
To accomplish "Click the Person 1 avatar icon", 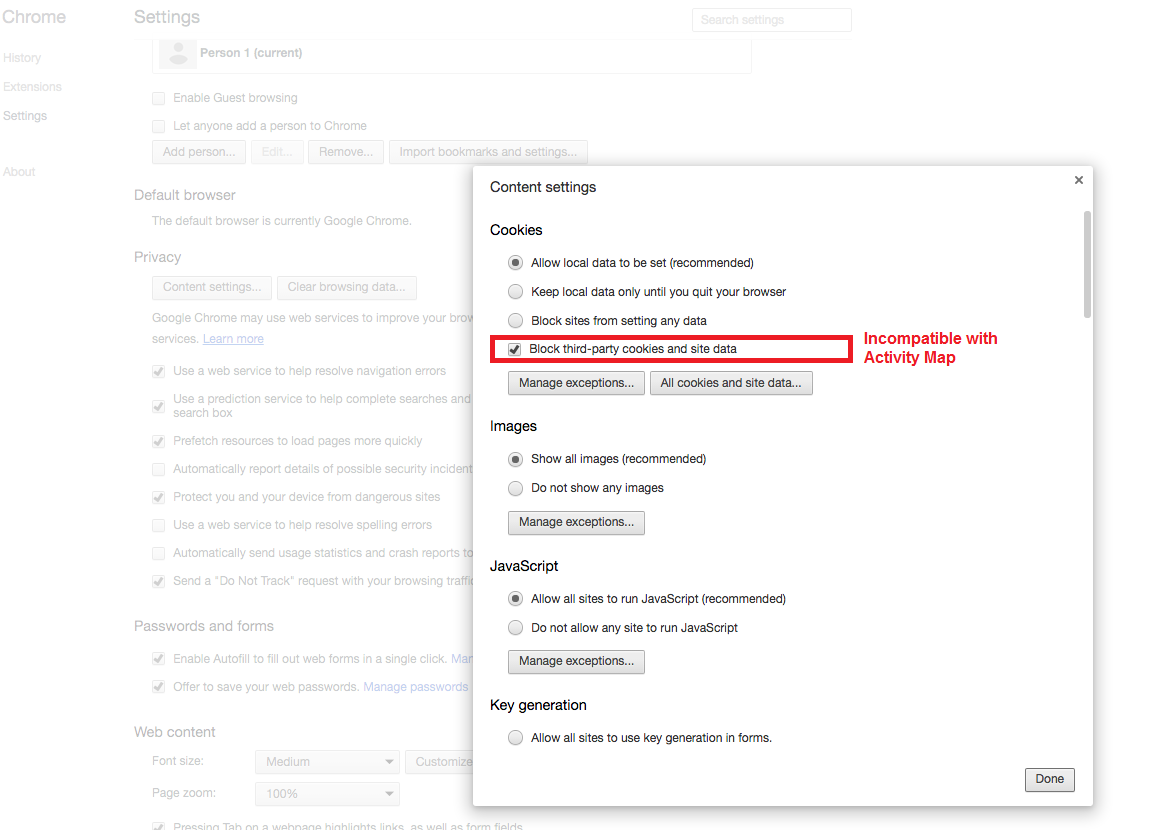I will point(178,53).
